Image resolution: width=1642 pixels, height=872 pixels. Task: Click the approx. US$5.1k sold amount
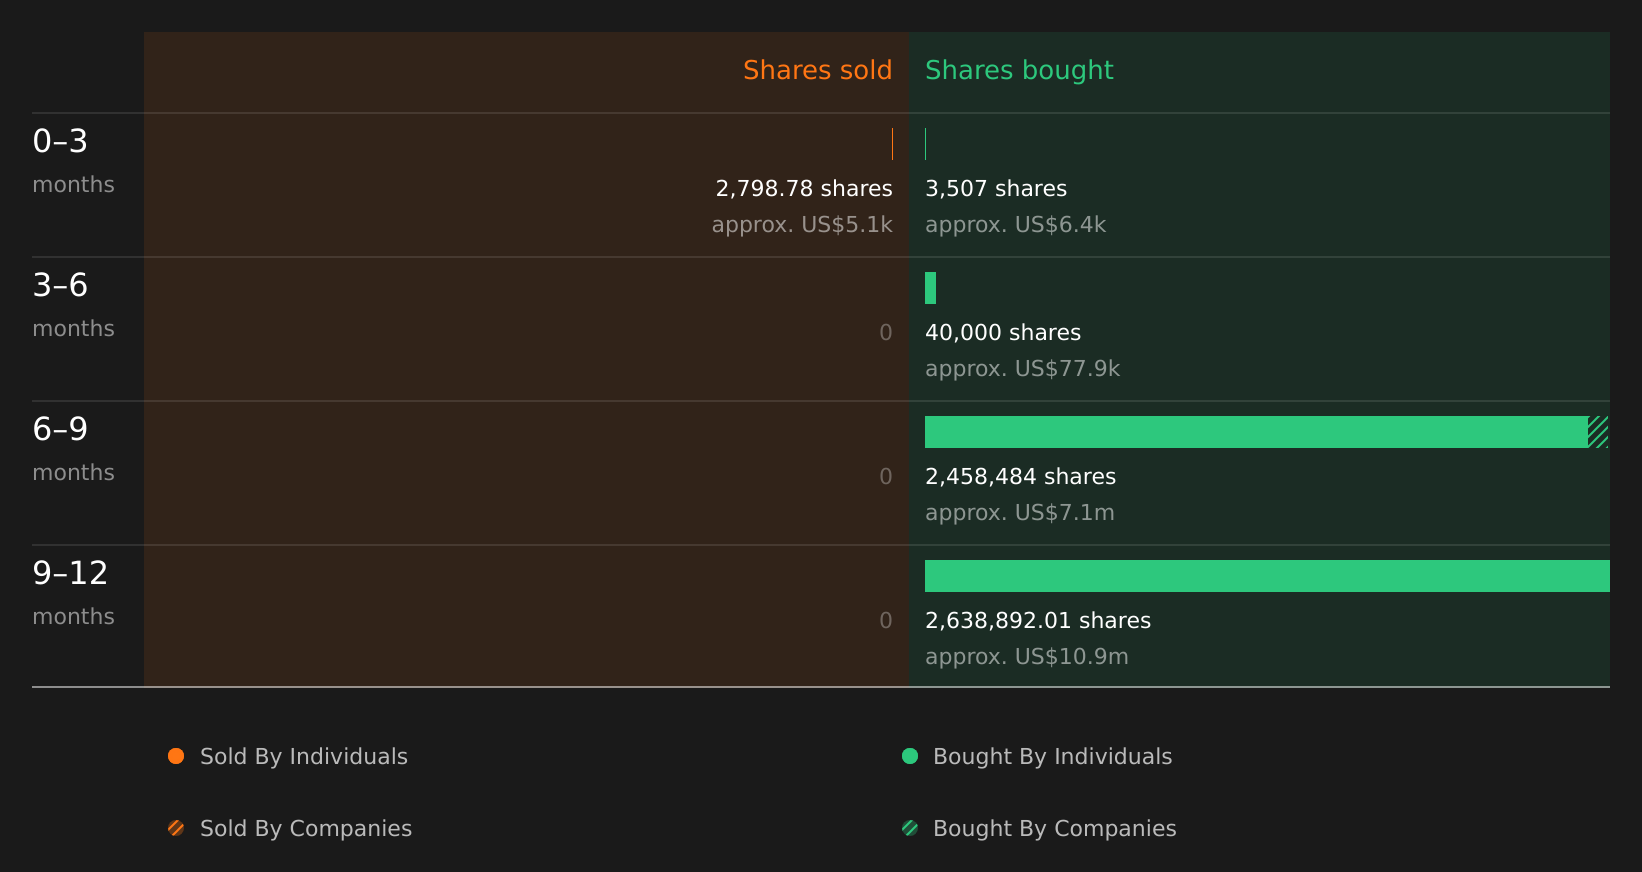(802, 225)
